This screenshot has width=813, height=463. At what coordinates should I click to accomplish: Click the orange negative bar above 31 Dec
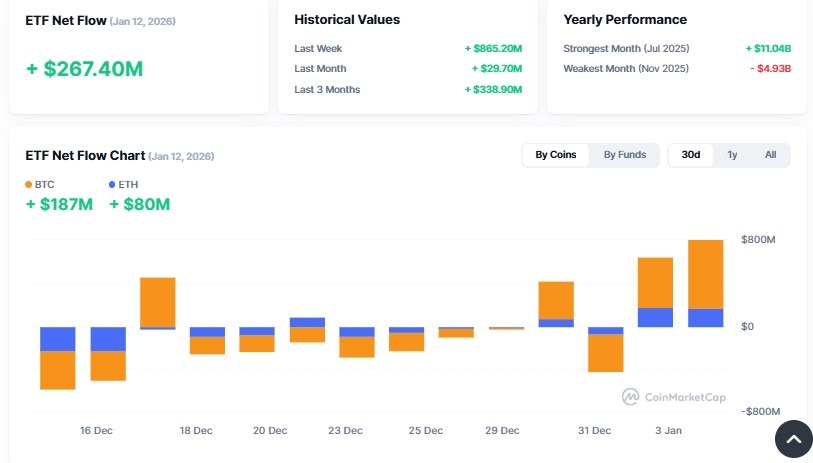point(605,352)
